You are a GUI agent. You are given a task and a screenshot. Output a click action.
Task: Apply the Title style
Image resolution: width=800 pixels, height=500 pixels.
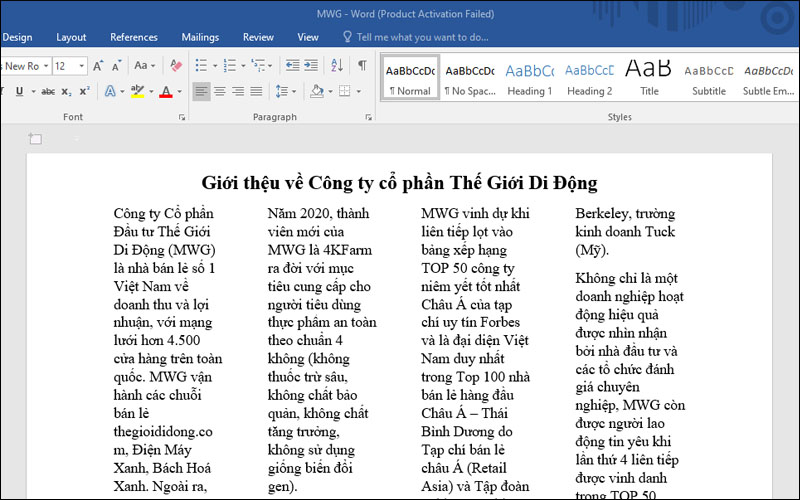click(x=649, y=78)
